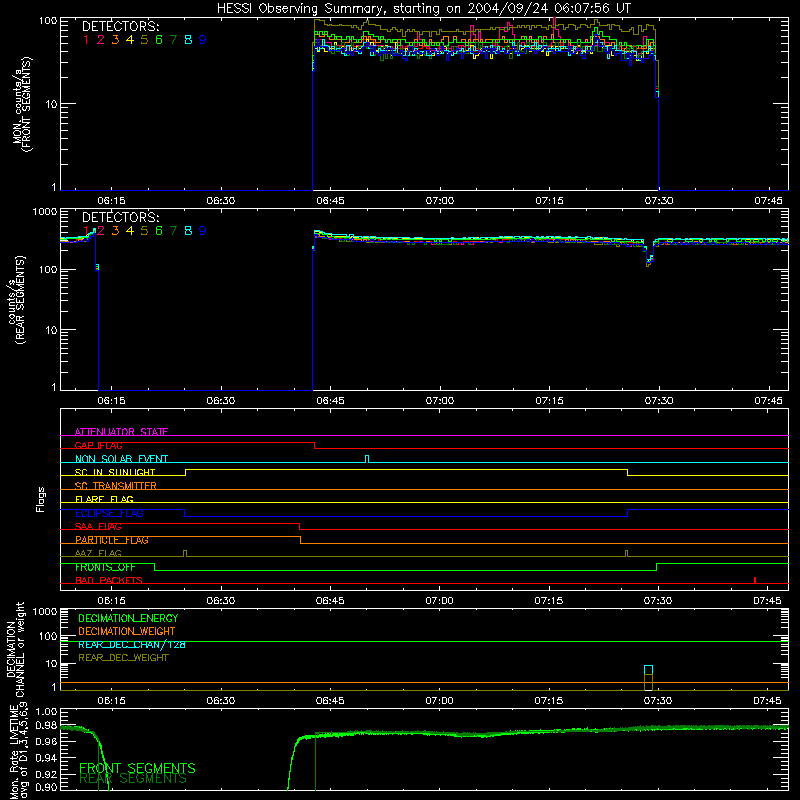Click the ATTENUATOR_STATE flag label

tap(121, 432)
